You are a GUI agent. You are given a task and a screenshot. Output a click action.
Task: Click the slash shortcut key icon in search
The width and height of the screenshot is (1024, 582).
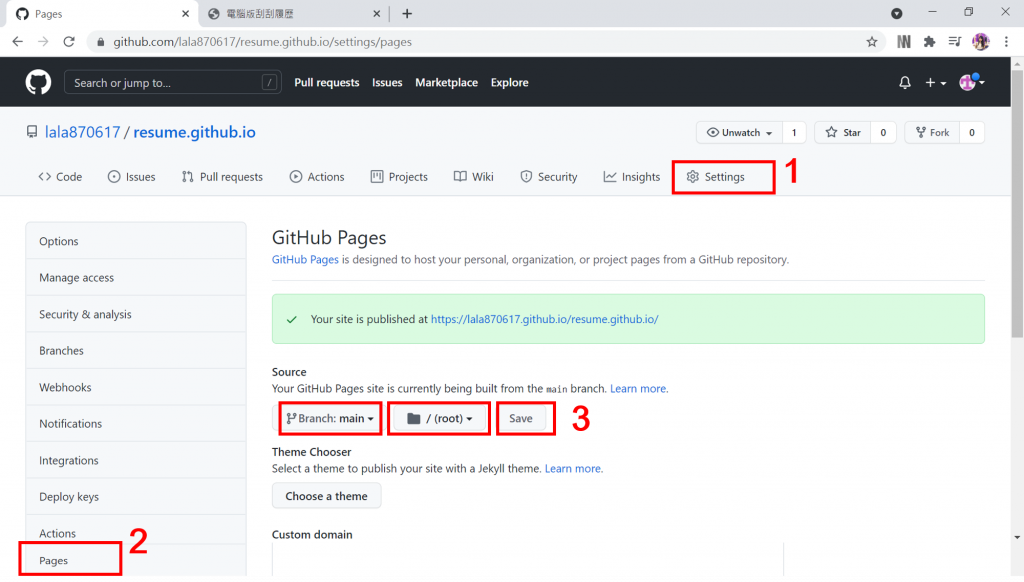click(268, 82)
